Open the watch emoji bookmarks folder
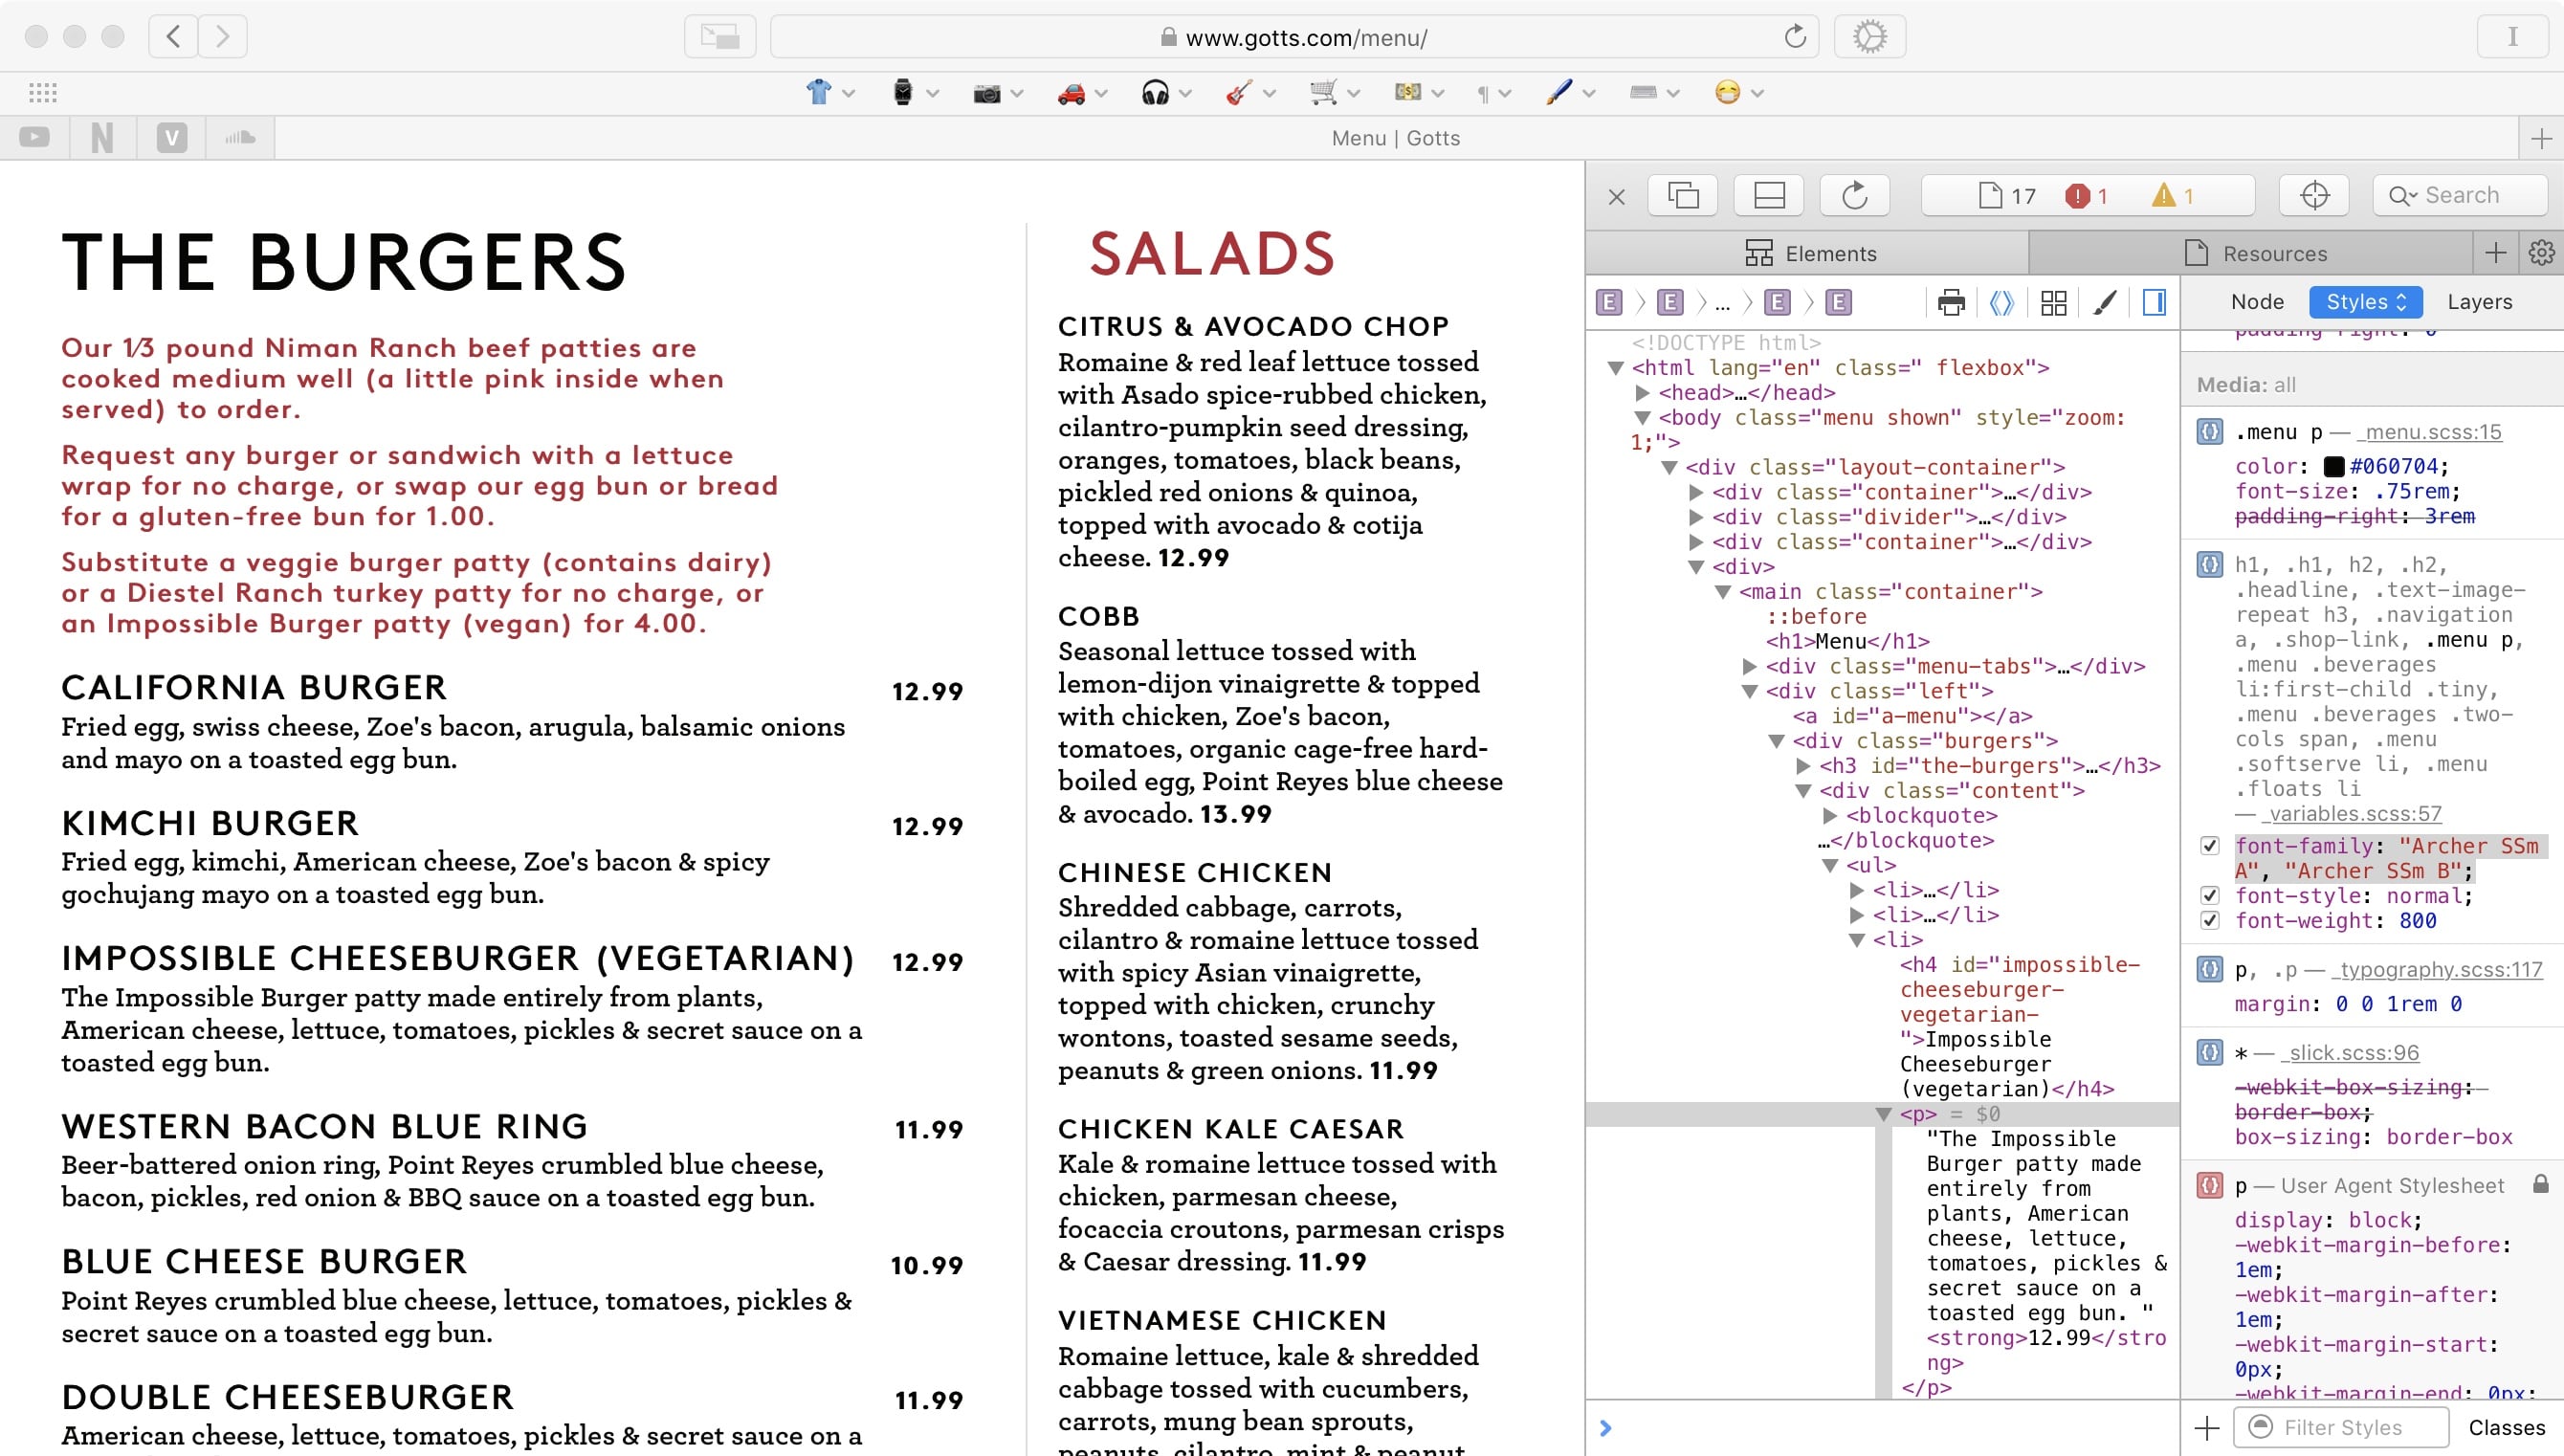Viewport: 2564px width, 1456px height. [x=914, y=92]
